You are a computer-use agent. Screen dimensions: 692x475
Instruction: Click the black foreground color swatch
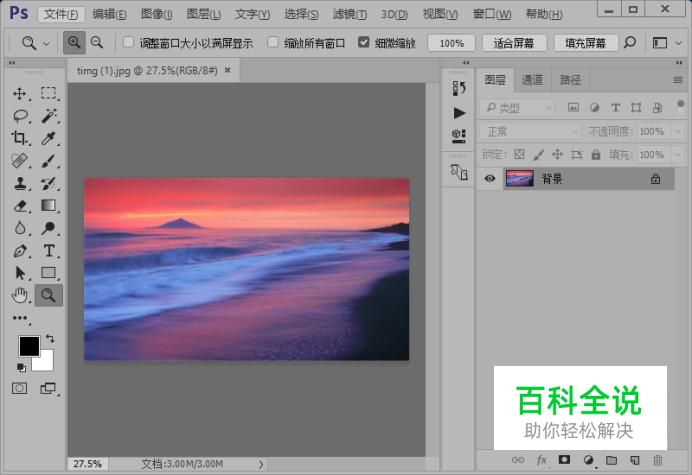29,346
